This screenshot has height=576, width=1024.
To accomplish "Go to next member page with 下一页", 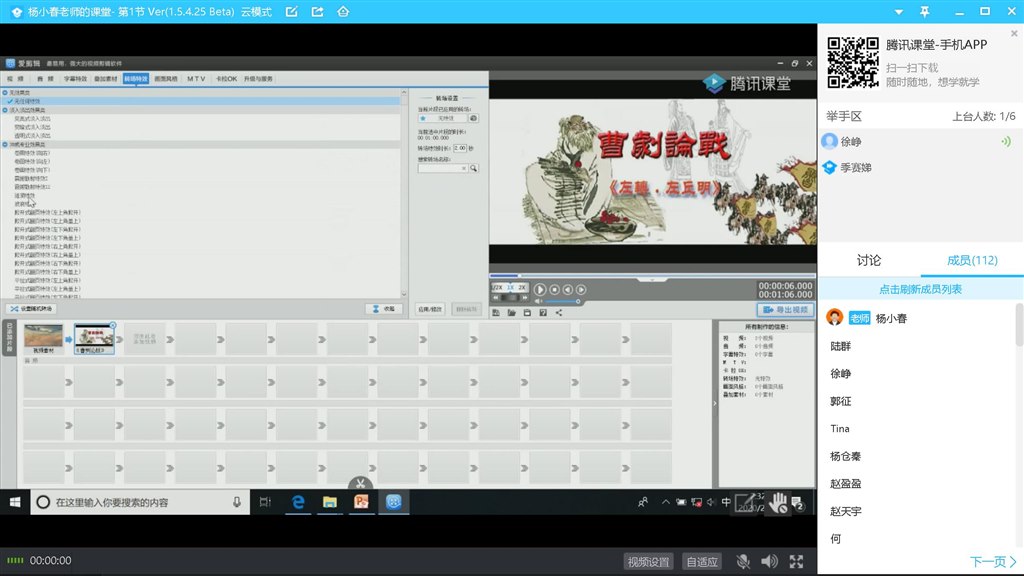I will [993, 562].
